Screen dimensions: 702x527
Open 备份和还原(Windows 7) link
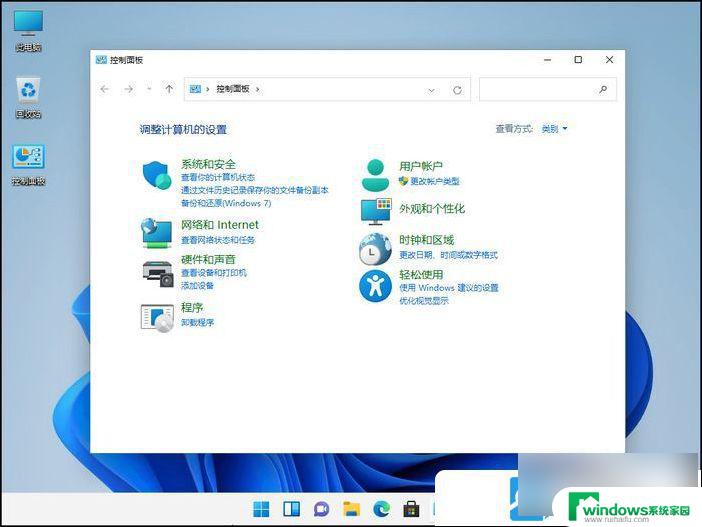click(226, 203)
